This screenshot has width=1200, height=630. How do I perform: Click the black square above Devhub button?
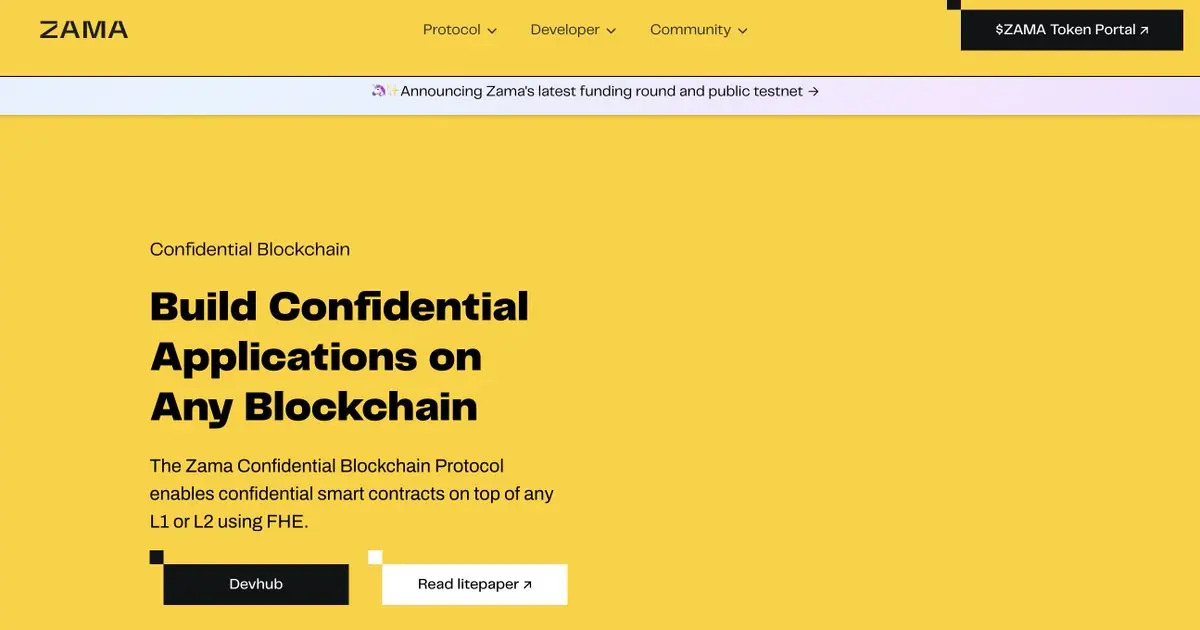click(156, 557)
